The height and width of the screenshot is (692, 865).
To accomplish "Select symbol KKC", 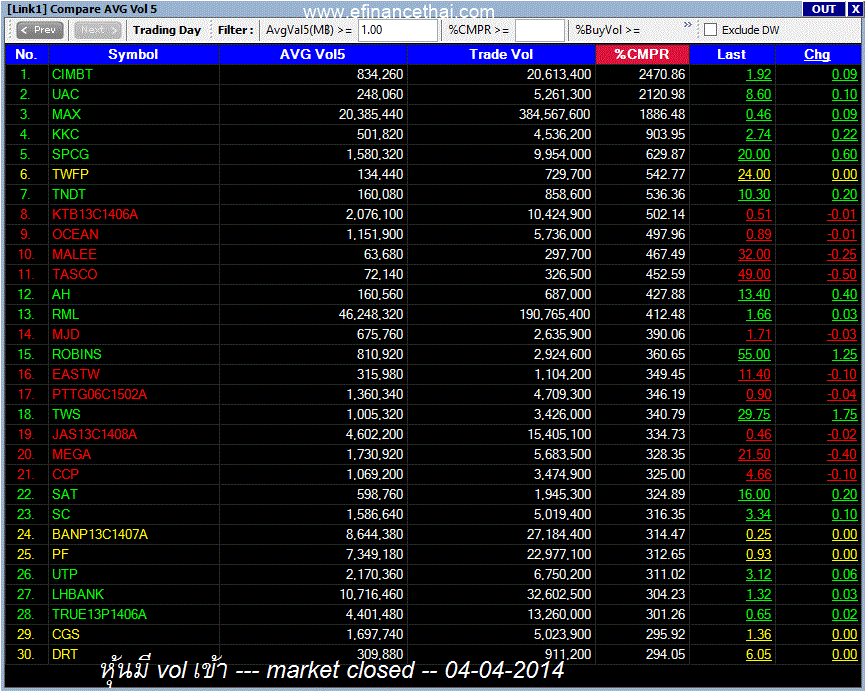I will pyautogui.click(x=66, y=134).
